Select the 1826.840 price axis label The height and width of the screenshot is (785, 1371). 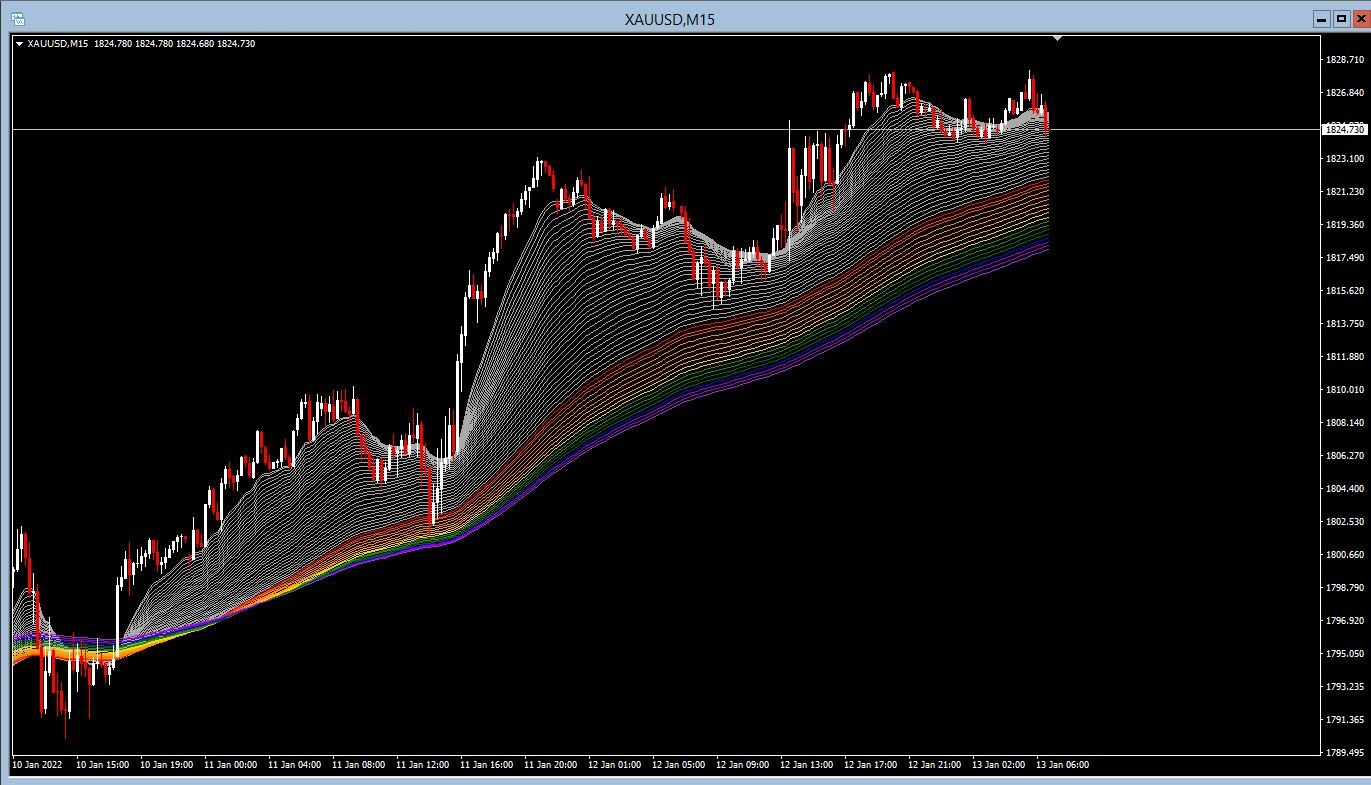pos(1345,93)
